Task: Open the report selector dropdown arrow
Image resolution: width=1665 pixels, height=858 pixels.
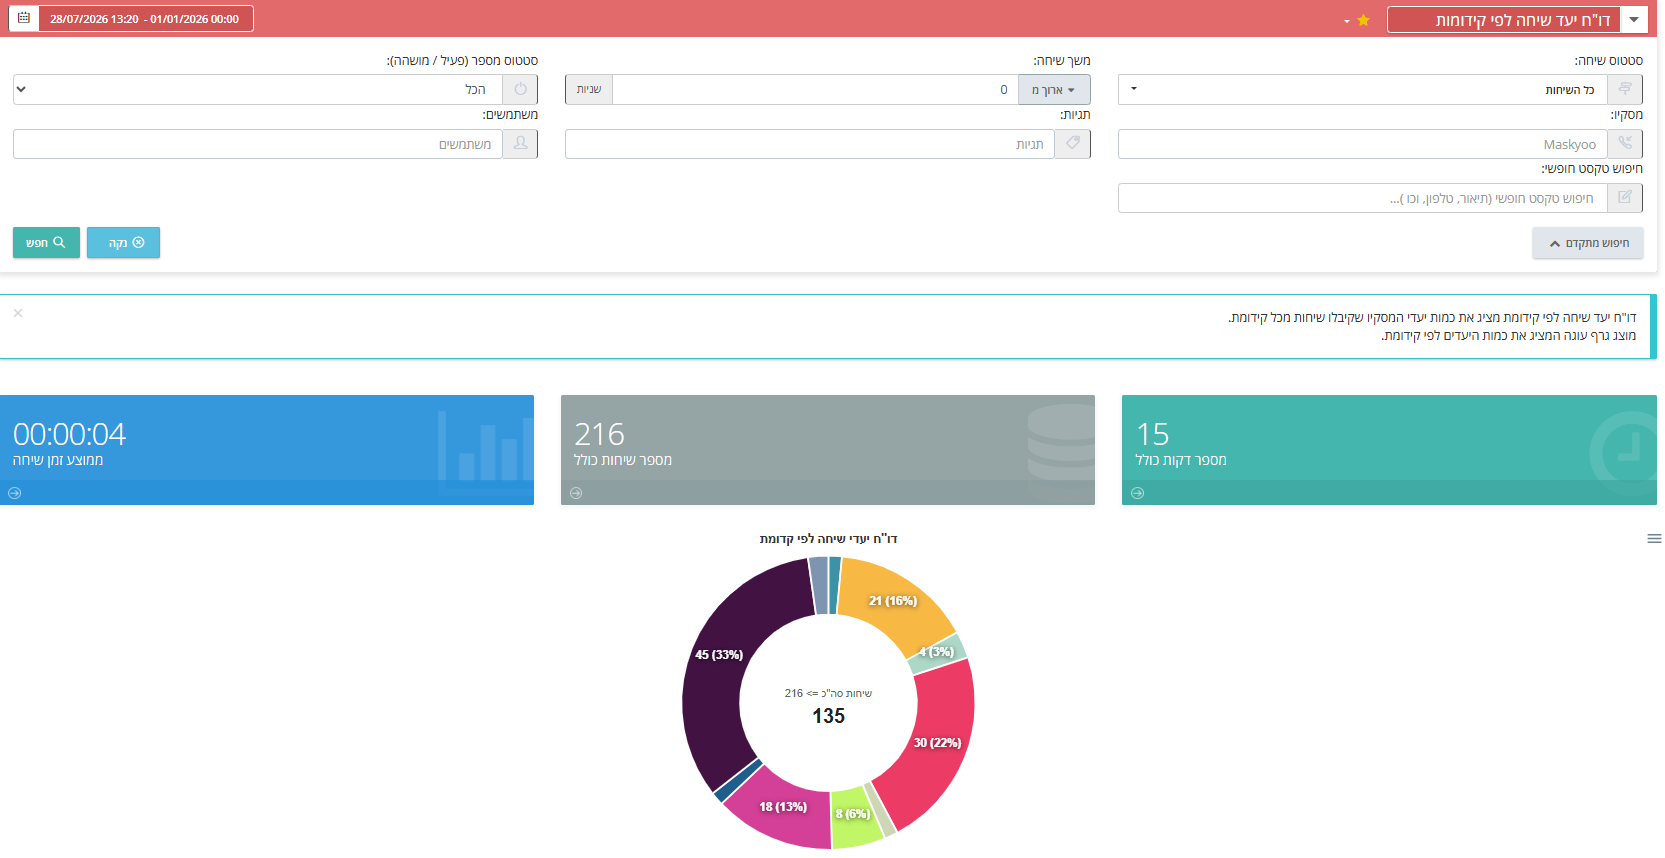Action: (1634, 20)
